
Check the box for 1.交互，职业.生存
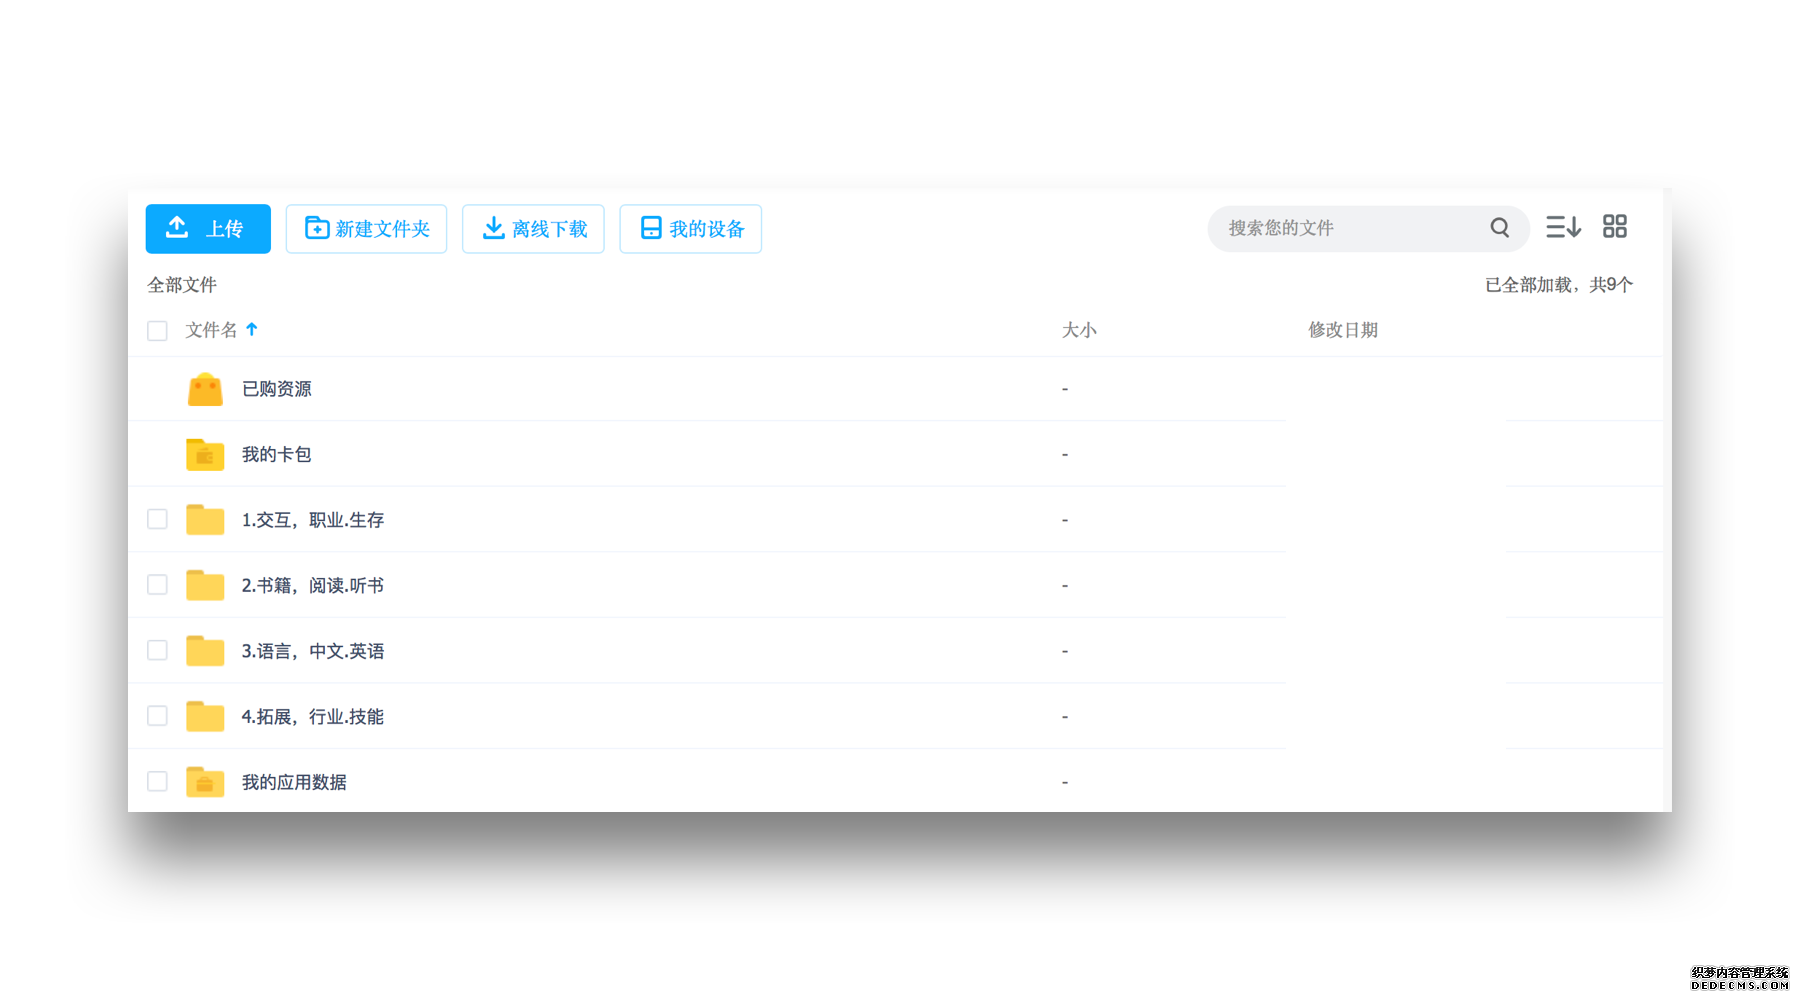point(157,519)
